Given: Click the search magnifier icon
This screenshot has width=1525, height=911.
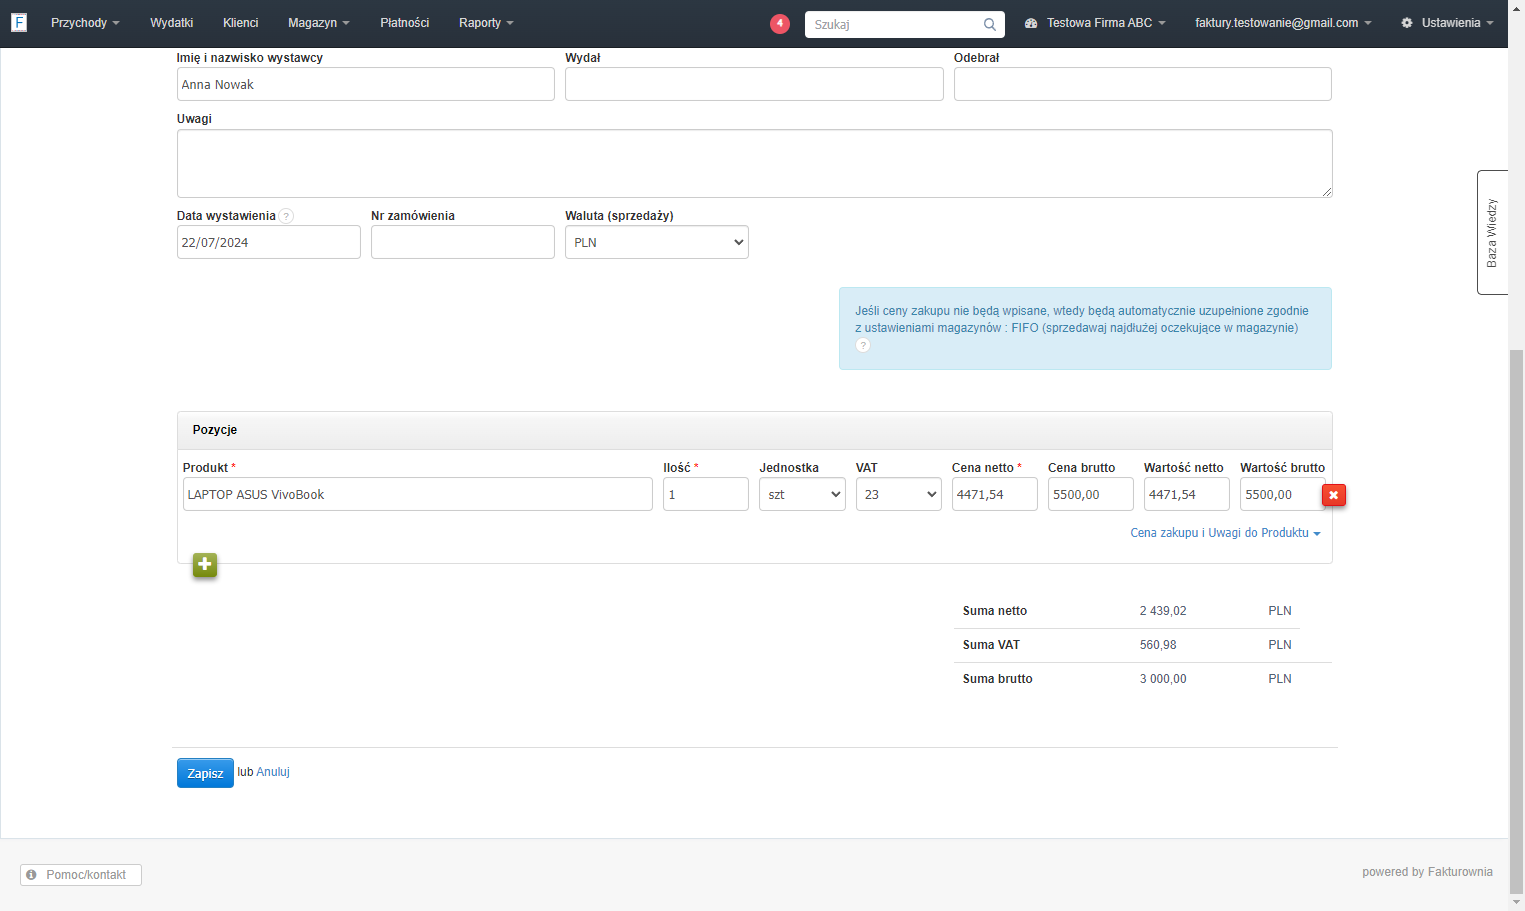Looking at the screenshot, I should (x=989, y=24).
